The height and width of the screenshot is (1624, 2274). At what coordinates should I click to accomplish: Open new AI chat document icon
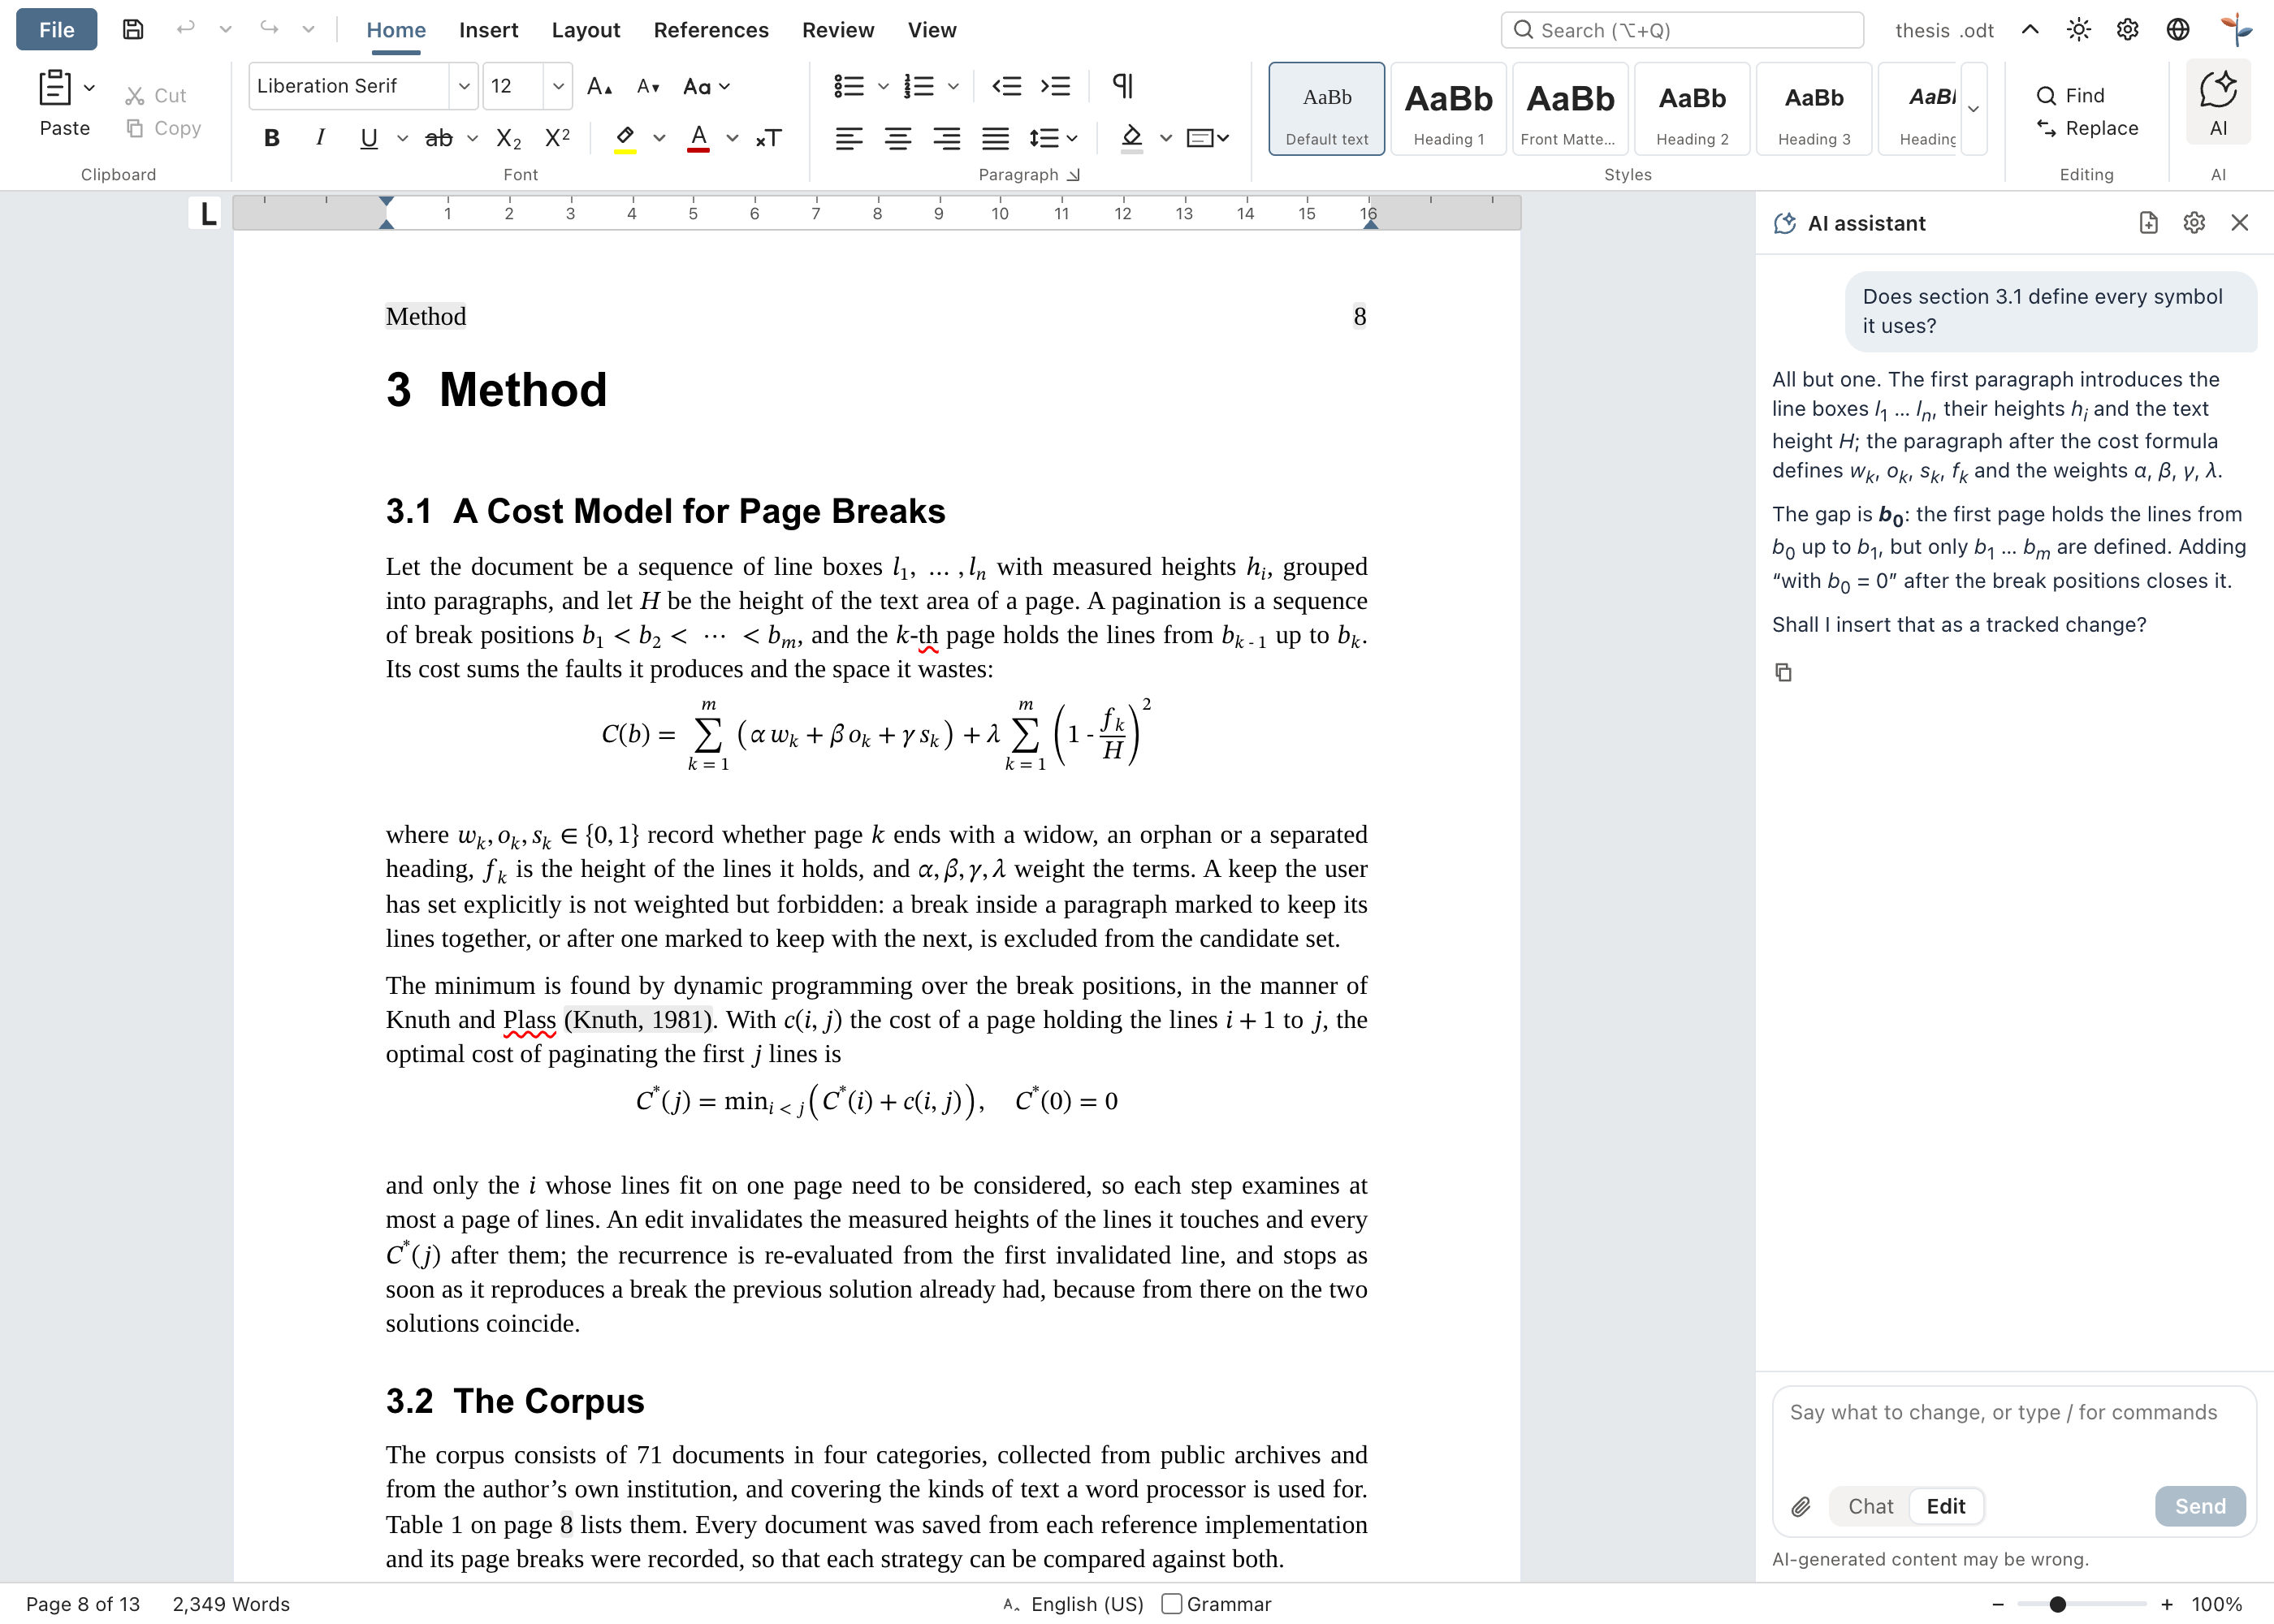[x=2148, y=223]
